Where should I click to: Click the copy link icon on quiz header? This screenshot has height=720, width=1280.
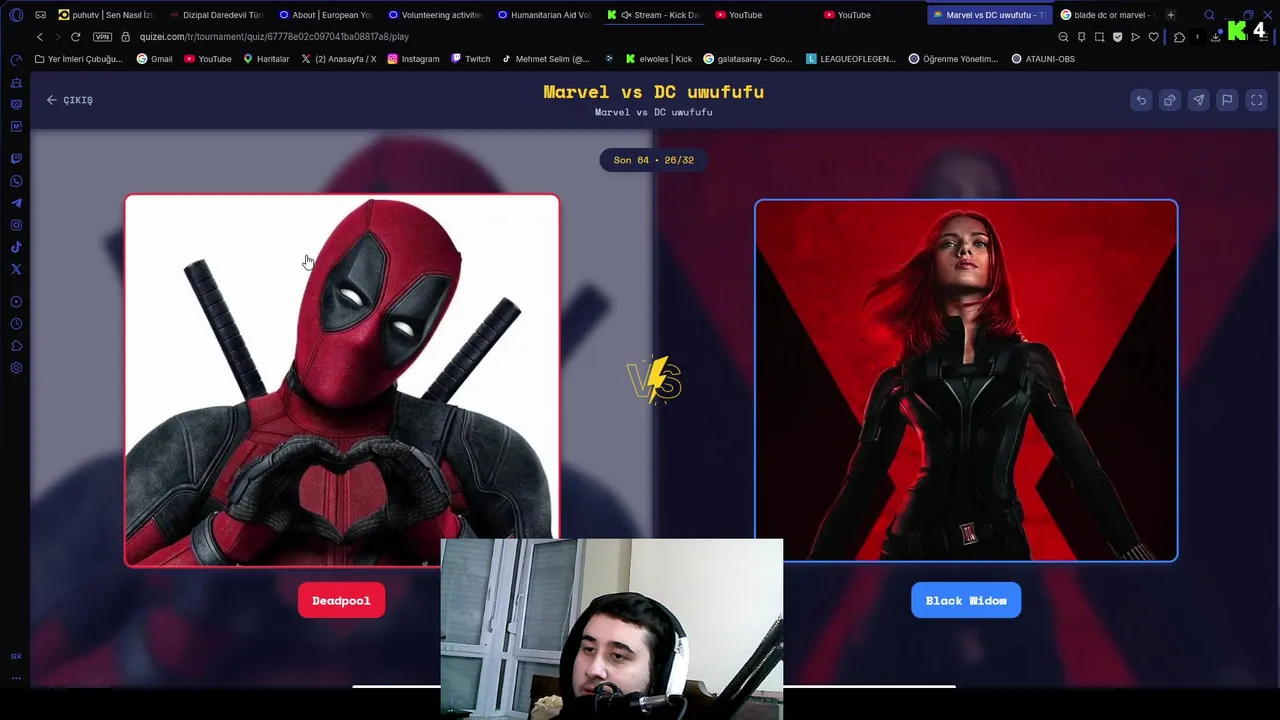tap(1169, 100)
